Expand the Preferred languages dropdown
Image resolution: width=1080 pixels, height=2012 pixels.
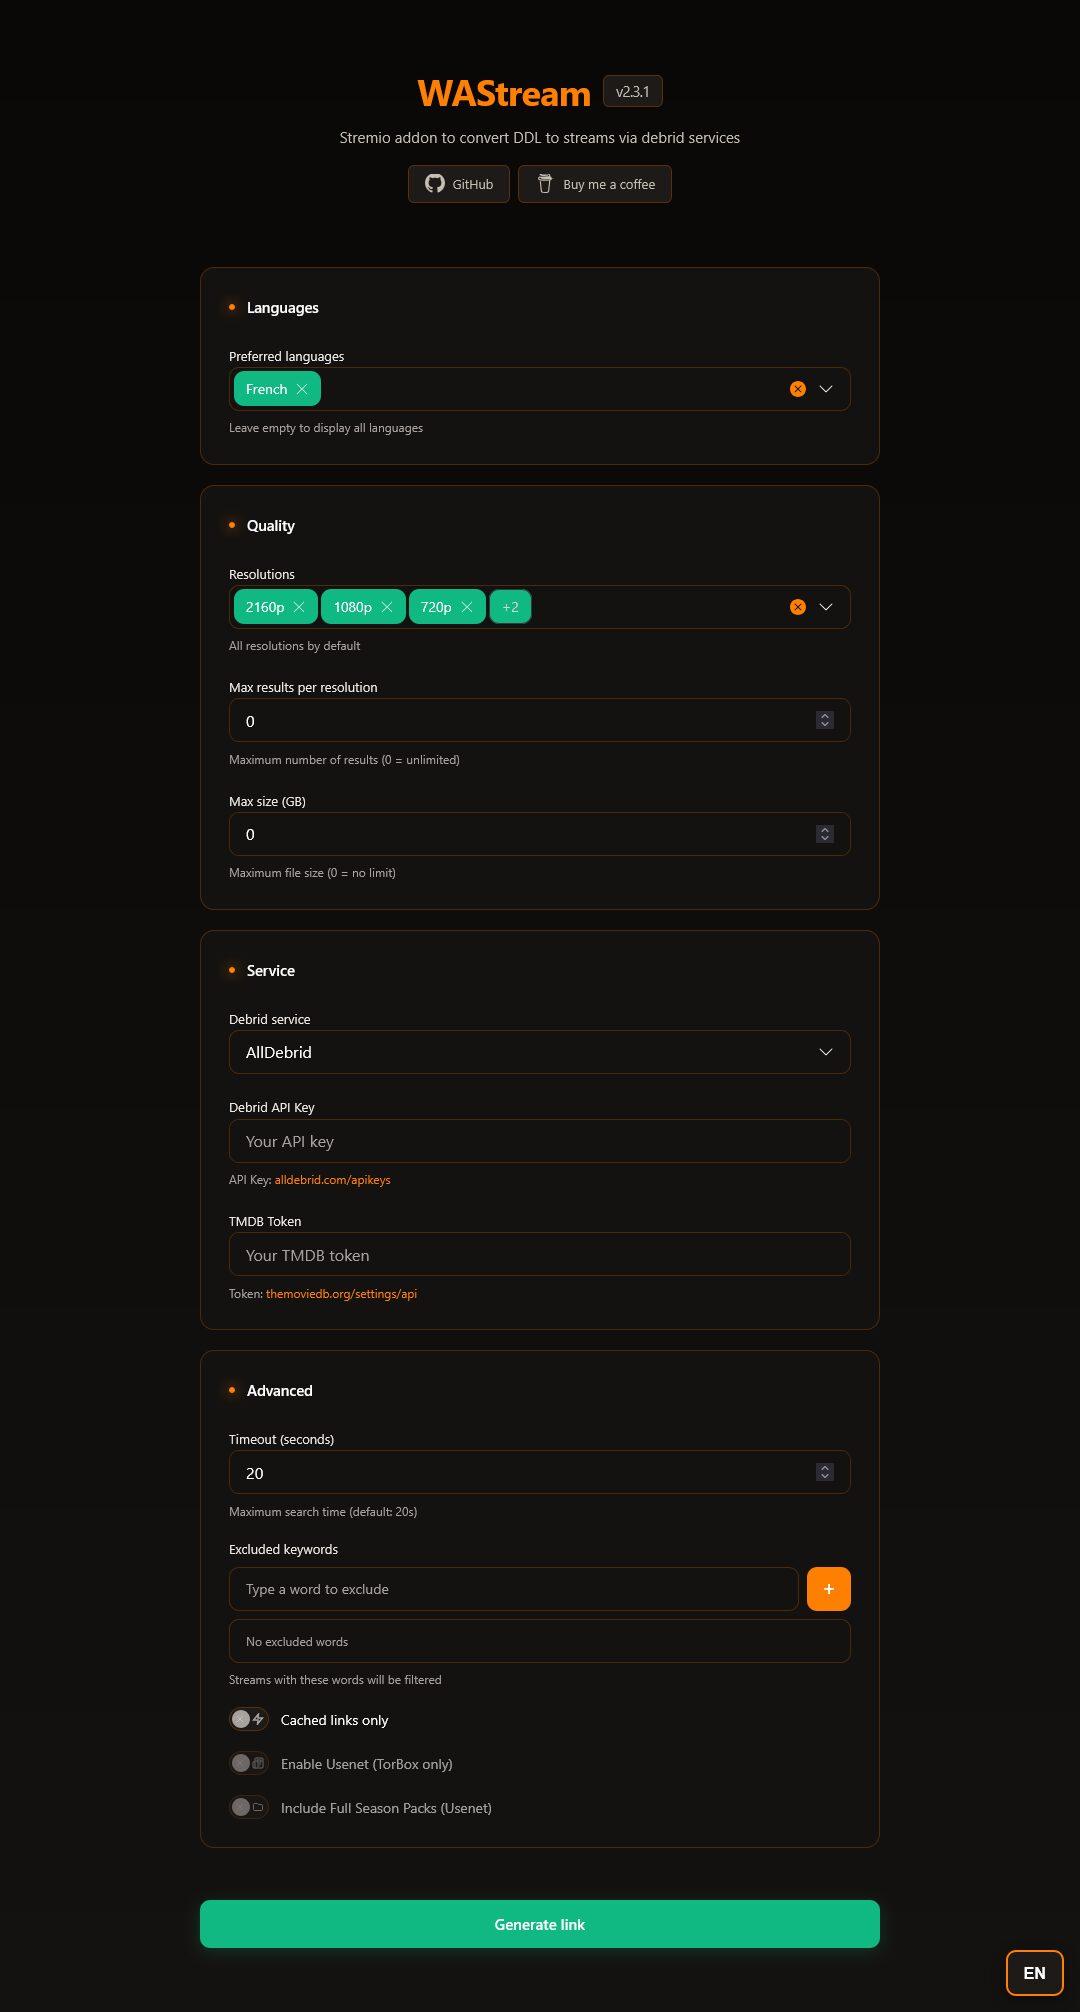click(826, 389)
